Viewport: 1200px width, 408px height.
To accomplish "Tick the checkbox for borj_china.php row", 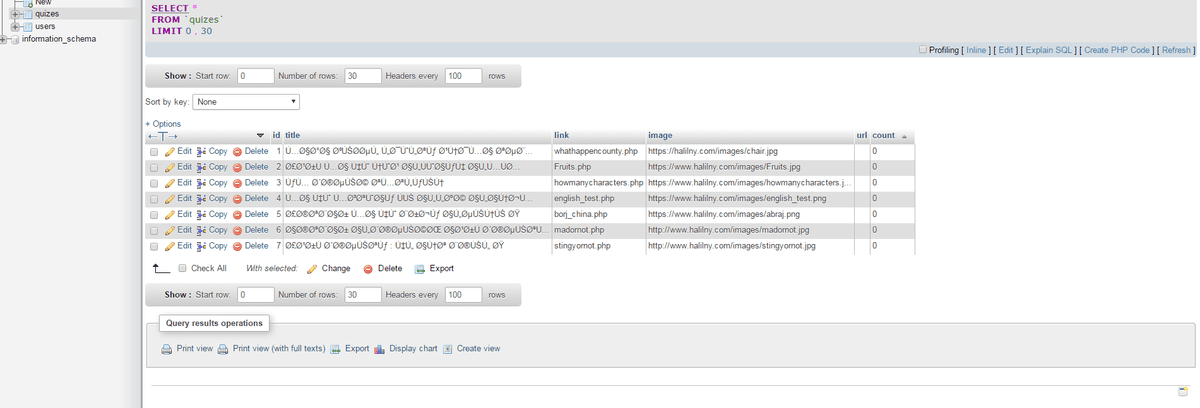I will (154, 214).
